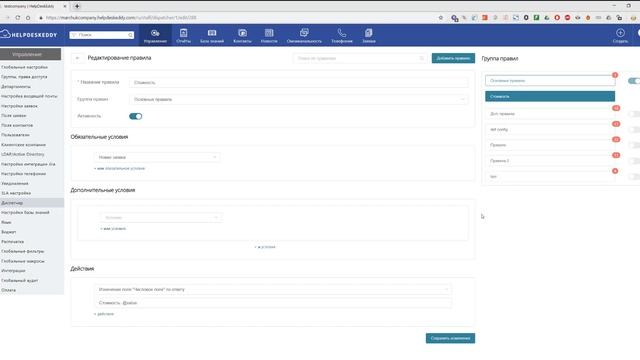640x360 pixels.
Task: Open Глобальные настройки in sidebar
Action: (24, 67)
